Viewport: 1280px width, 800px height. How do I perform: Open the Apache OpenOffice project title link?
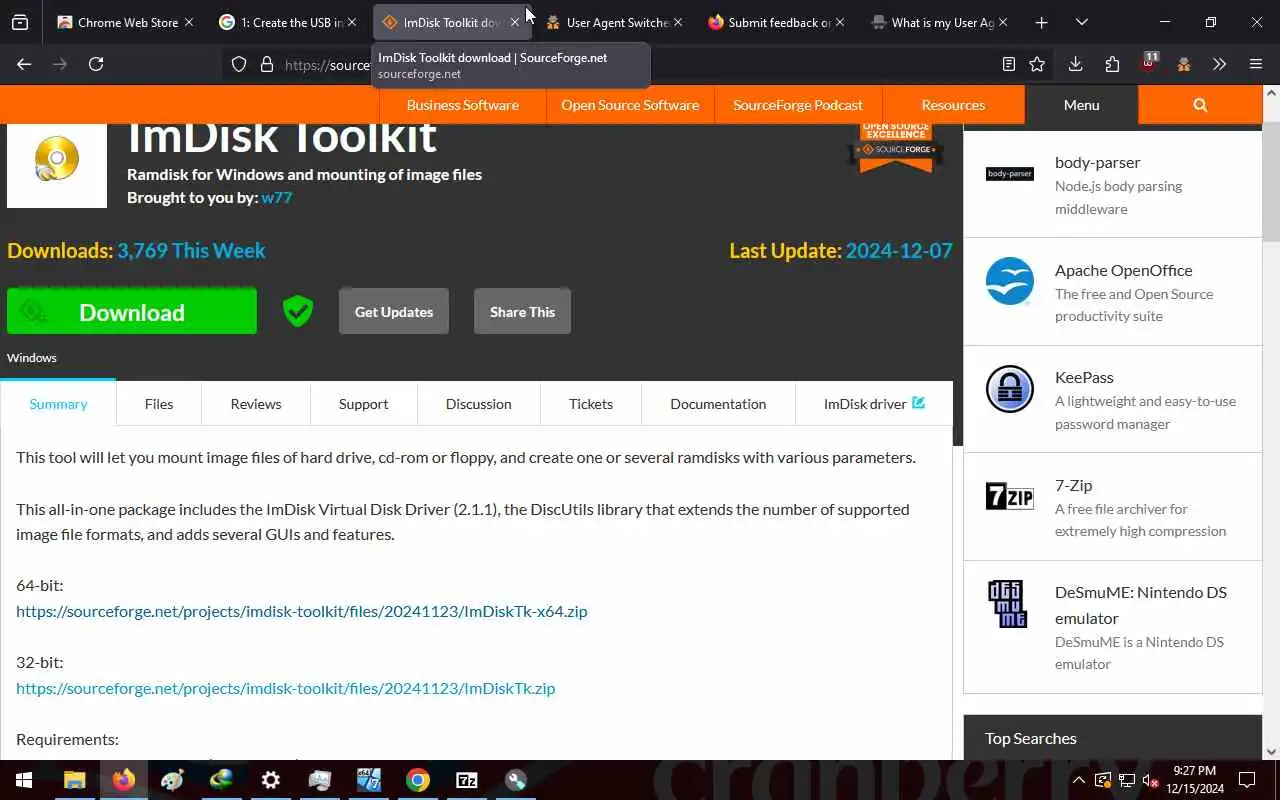pos(1123,269)
